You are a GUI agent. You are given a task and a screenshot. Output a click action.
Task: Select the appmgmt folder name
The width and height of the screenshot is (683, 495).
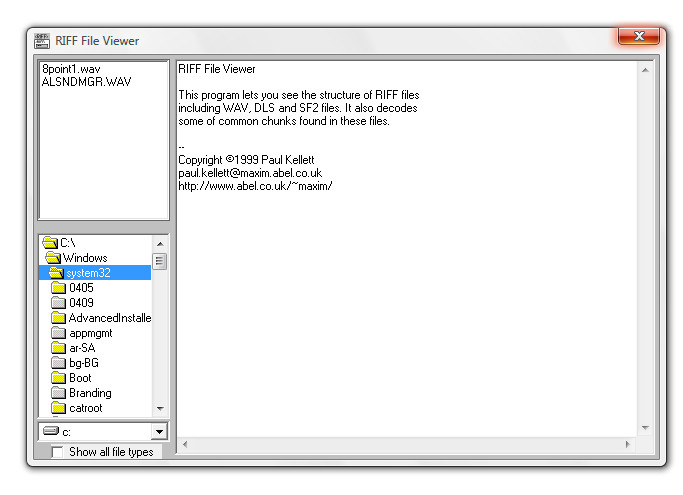point(91,333)
